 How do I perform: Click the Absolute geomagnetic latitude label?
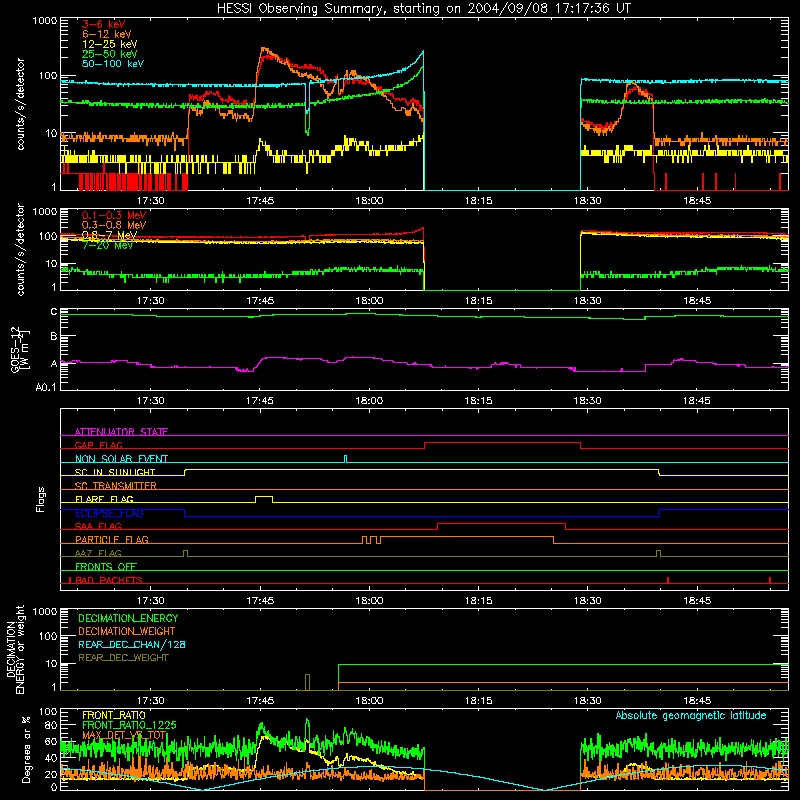691,715
